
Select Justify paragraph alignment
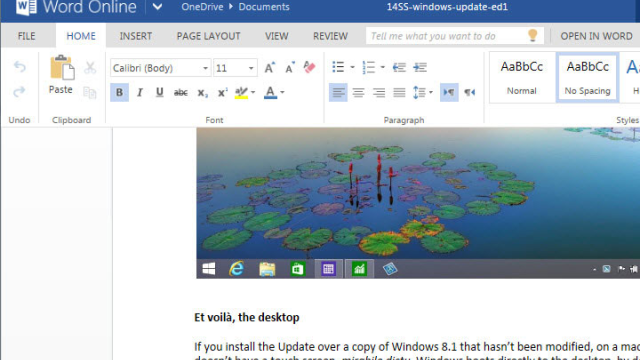click(399, 93)
